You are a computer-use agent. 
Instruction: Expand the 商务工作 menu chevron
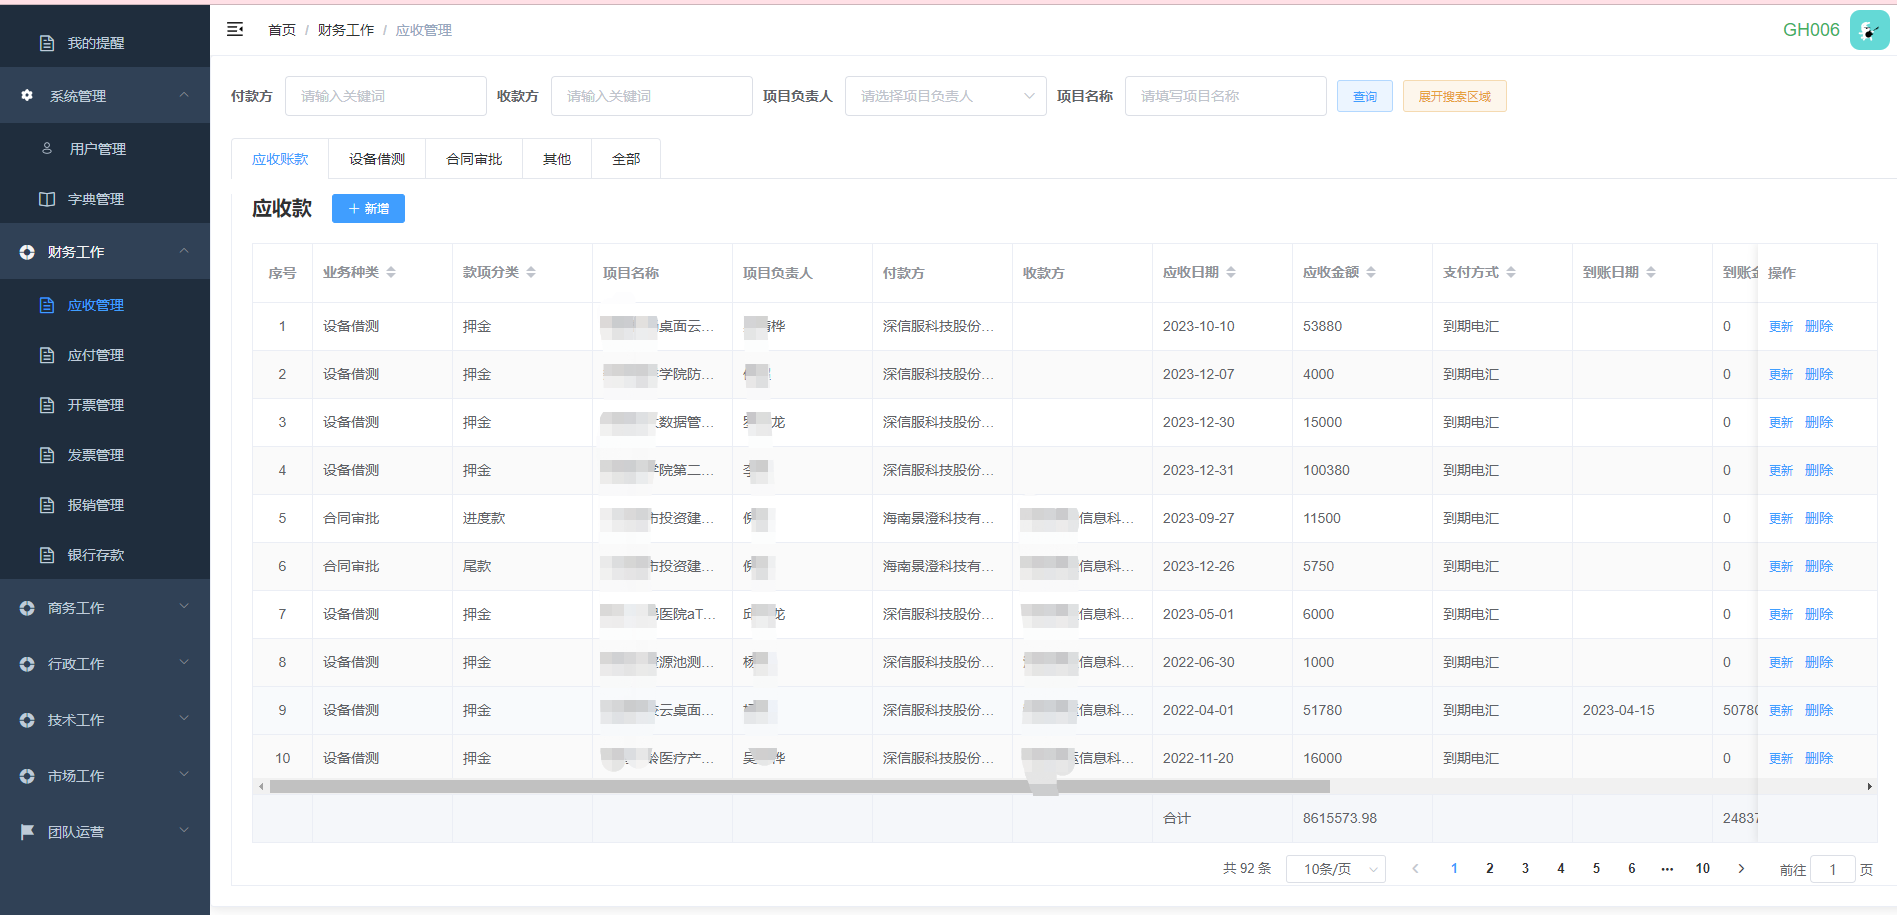(x=184, y=607)
